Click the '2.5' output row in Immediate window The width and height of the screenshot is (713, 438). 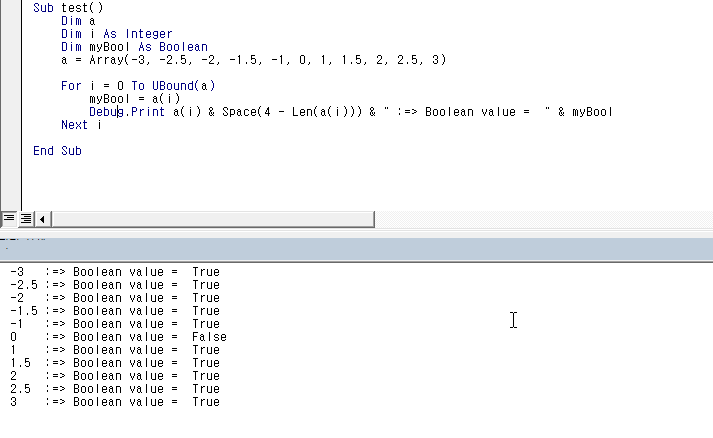(115, 389)
